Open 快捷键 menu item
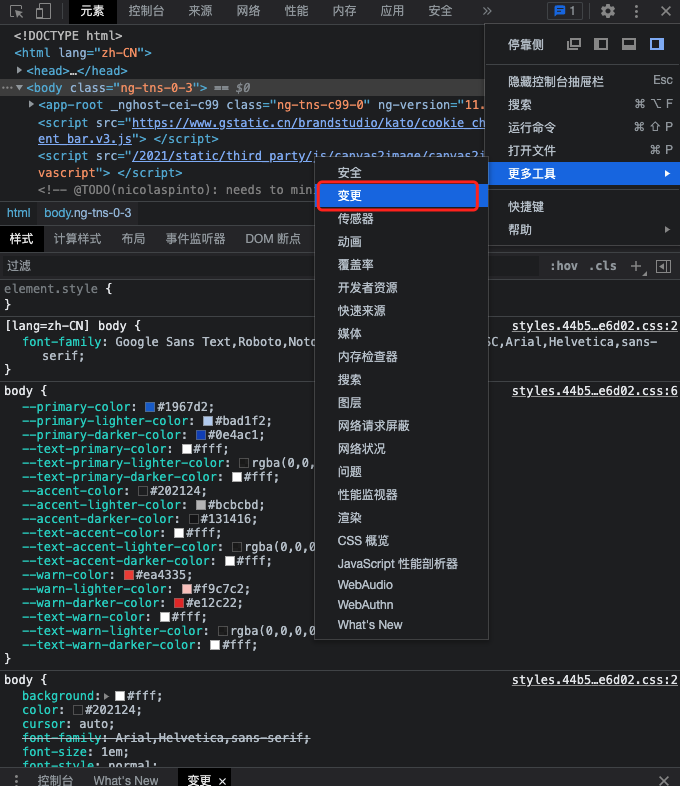 click(x=584, y=207)
